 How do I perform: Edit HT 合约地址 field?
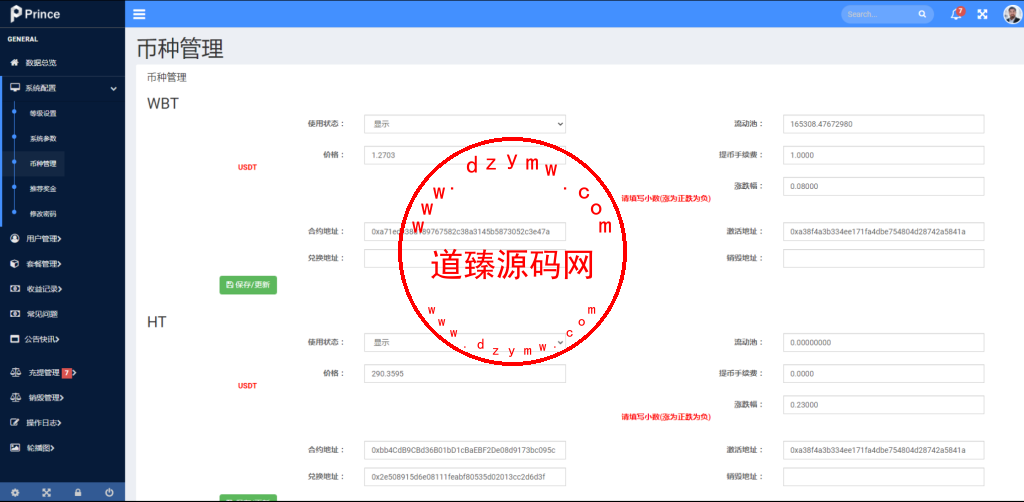(465, 450)
